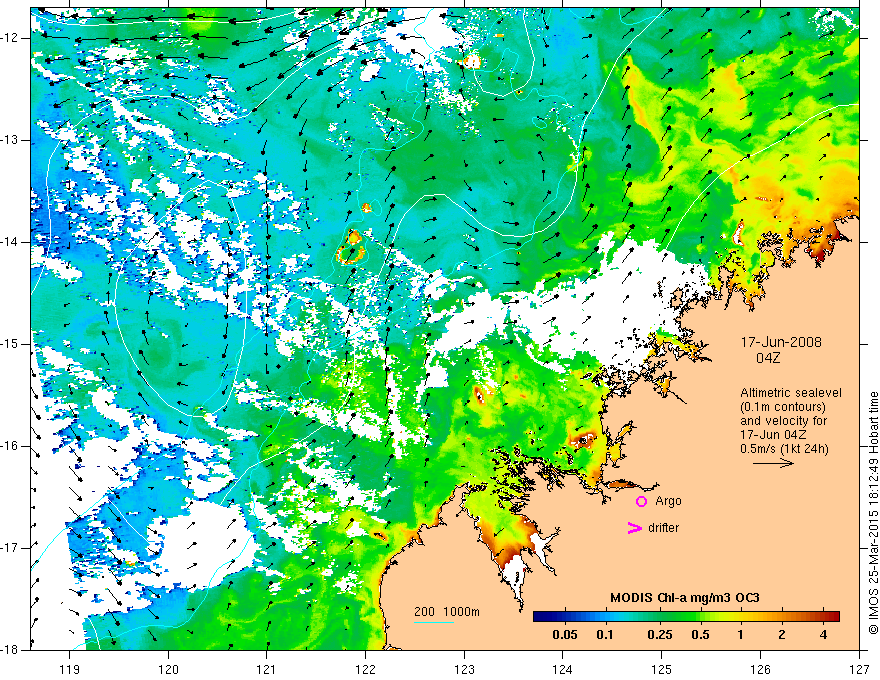Click the "04Z" time label under date

[x=768, y=358]
